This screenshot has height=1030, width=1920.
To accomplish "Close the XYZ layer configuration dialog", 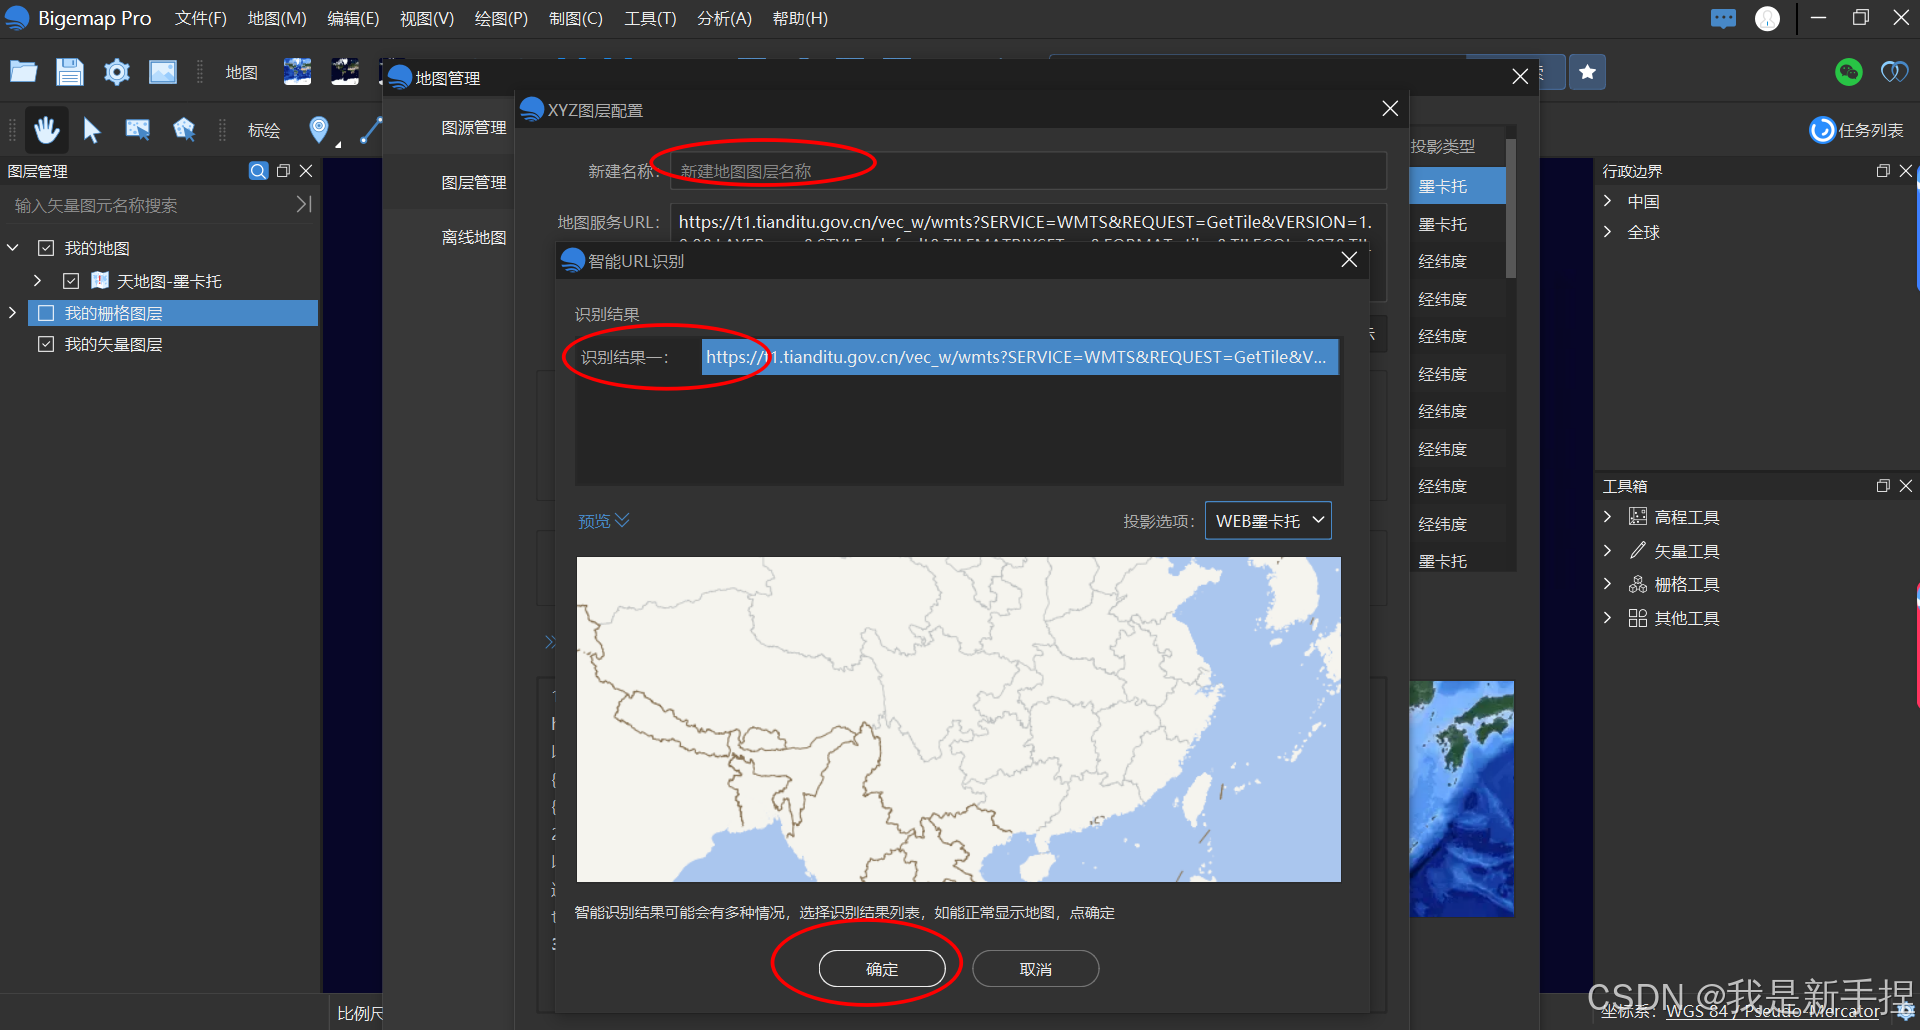I will 1390,109.
